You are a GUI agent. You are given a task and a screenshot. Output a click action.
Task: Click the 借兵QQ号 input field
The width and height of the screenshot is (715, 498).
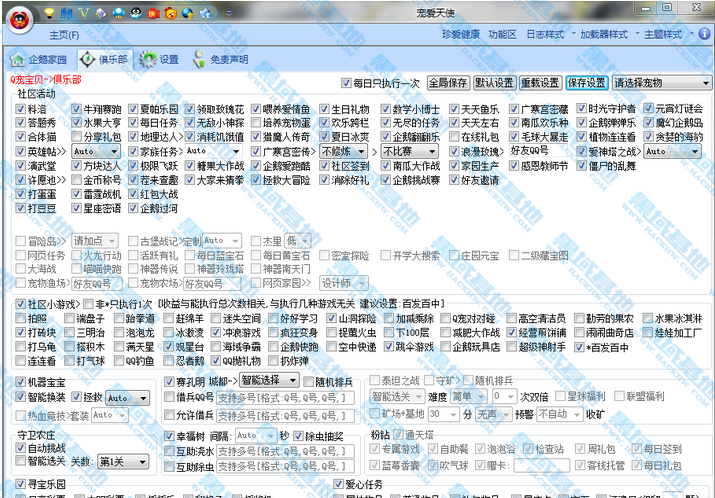285,398
